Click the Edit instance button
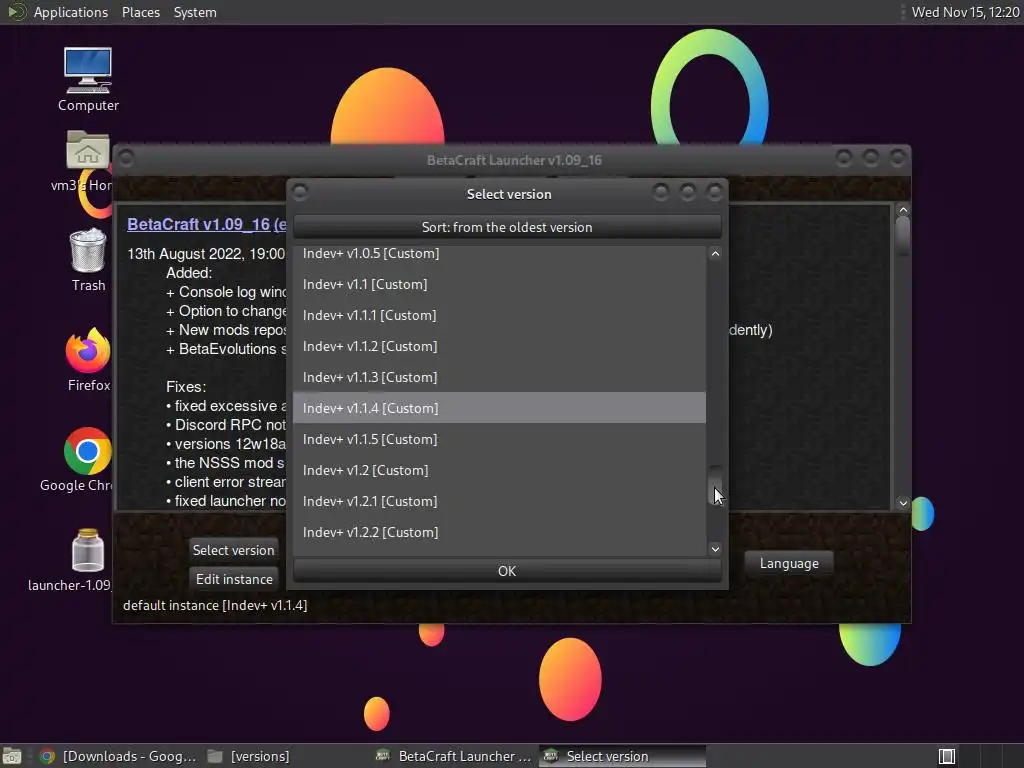This screenshot has height=768, width=1024. click(x=234, y=579)
